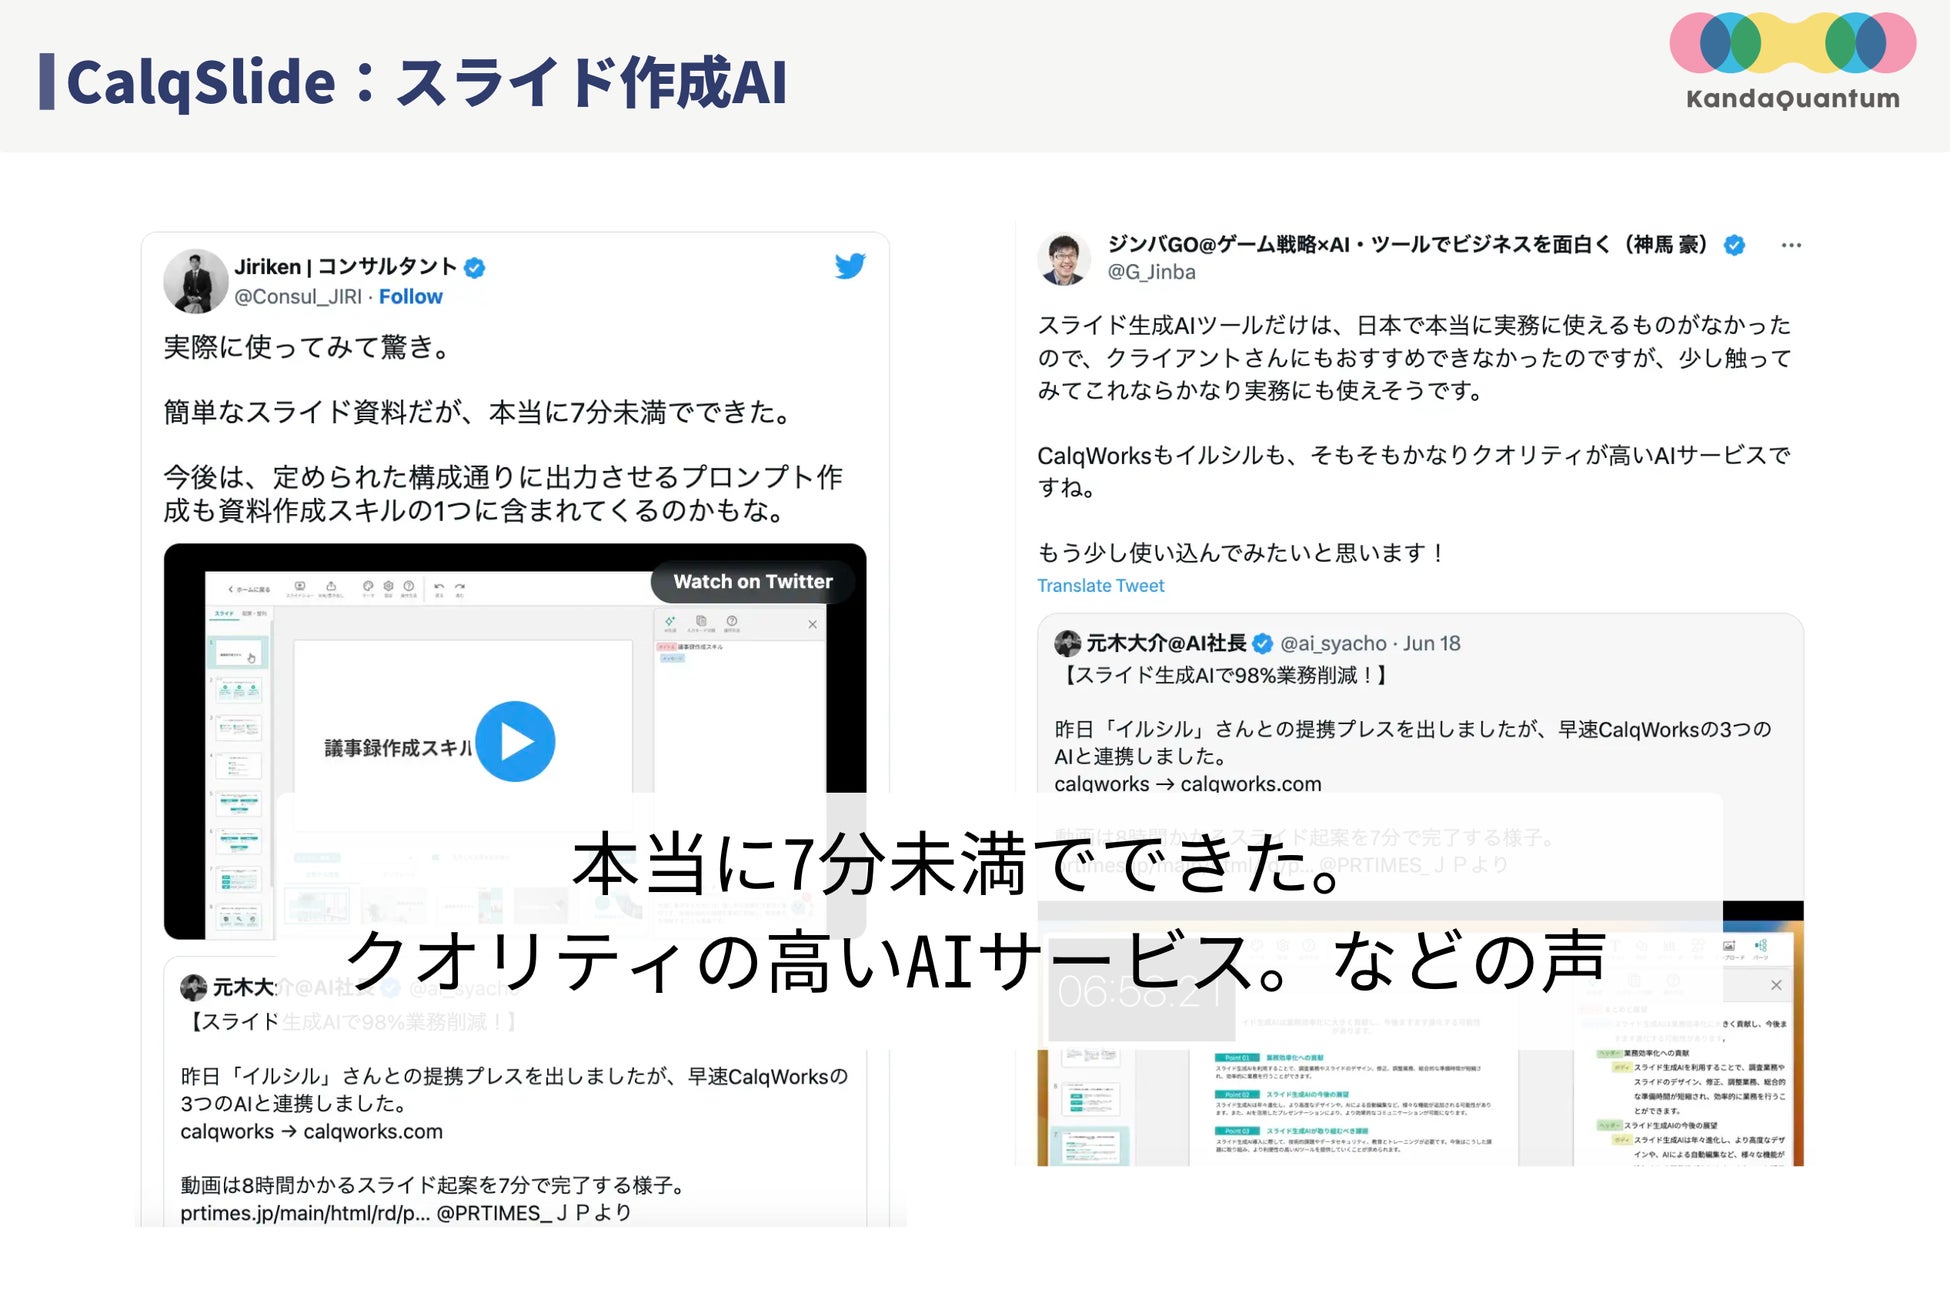
Task: Close the right panel inside the video
Action: (812, 624)
